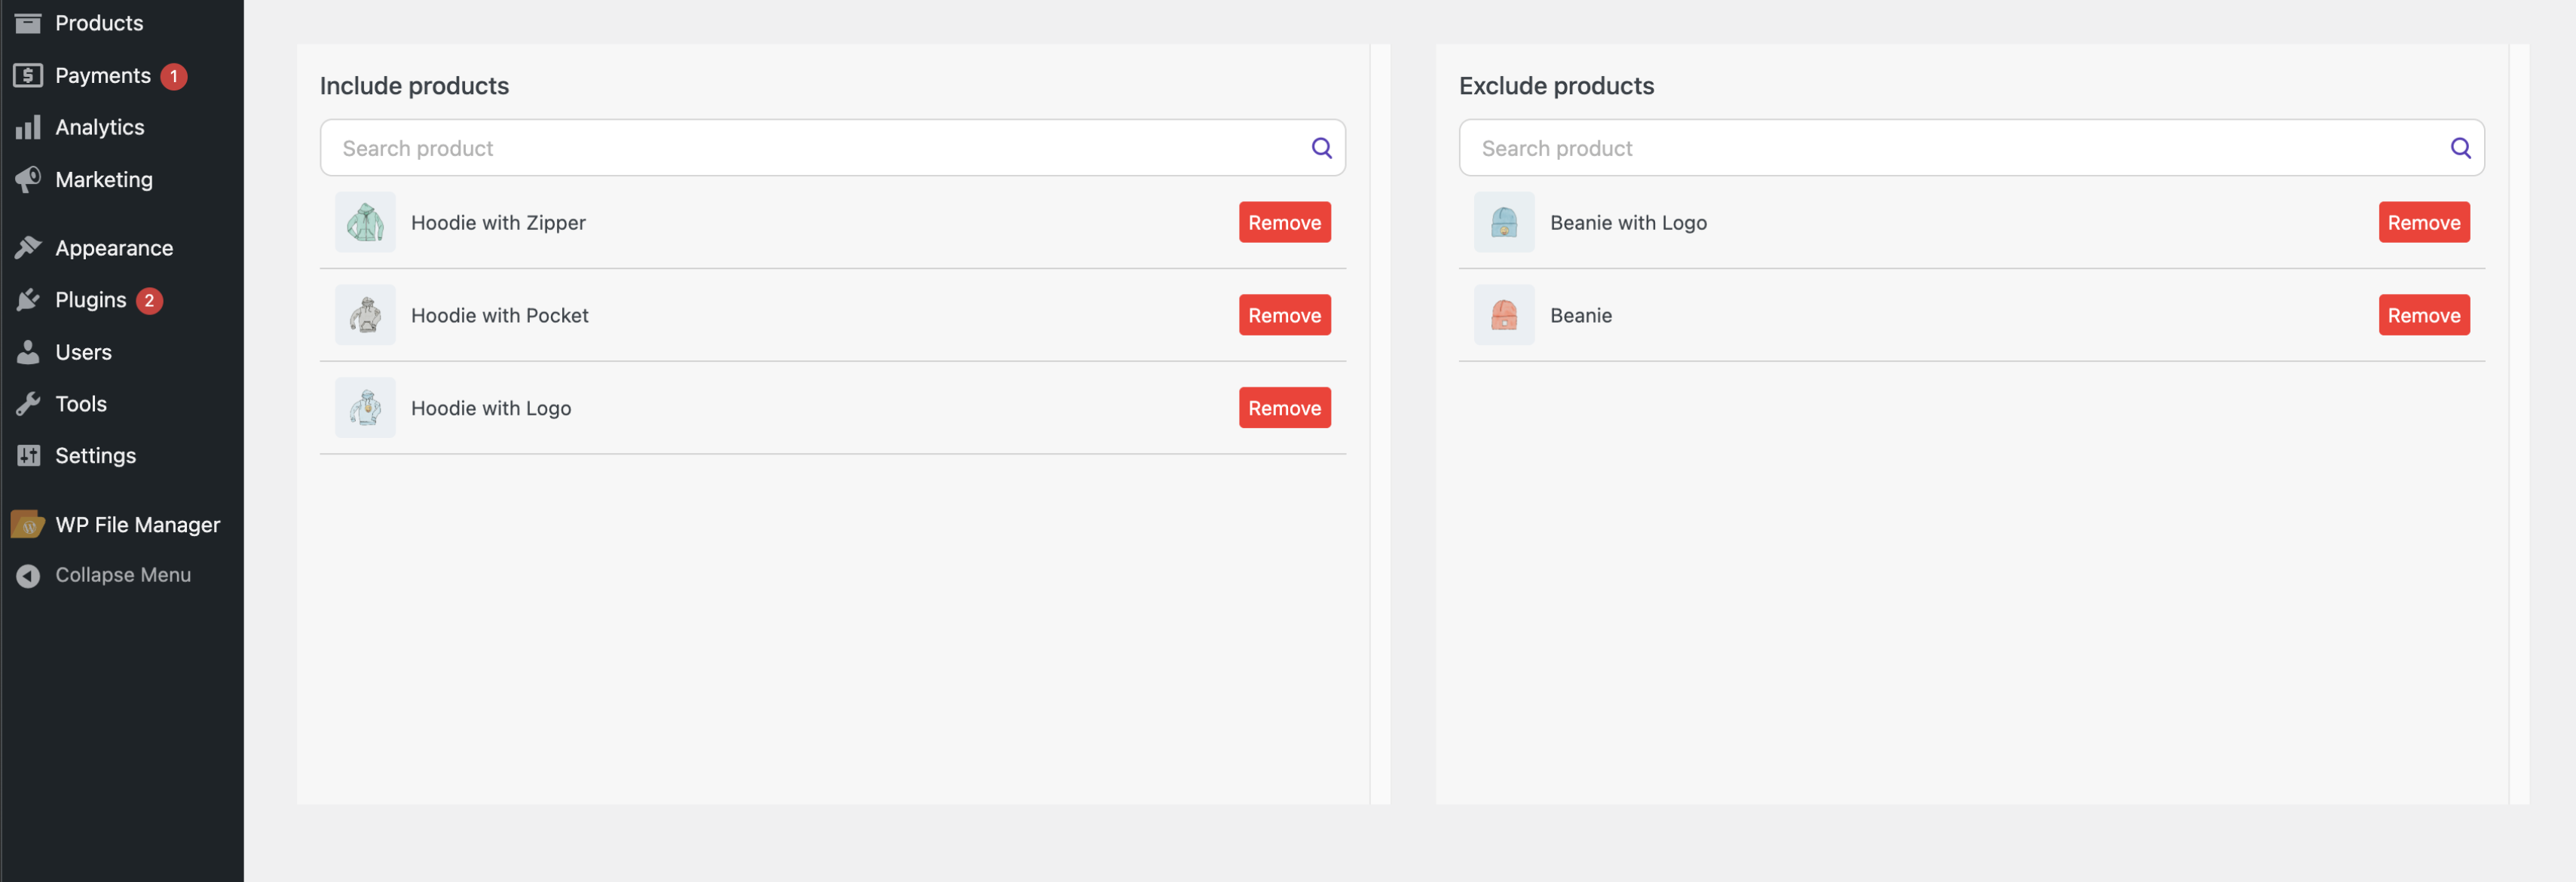Select 'Beanie' product name text
Viewport: 2576px width, 882px height.
[x=1581, y=315]
